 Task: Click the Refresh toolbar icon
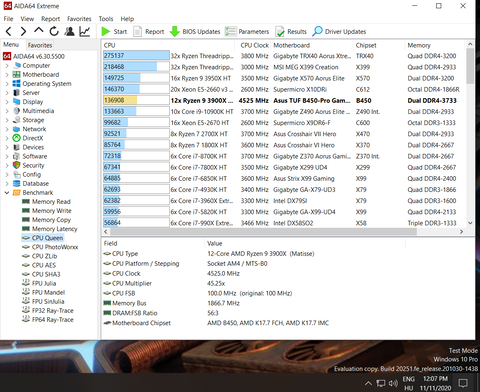tap(54, 31)
